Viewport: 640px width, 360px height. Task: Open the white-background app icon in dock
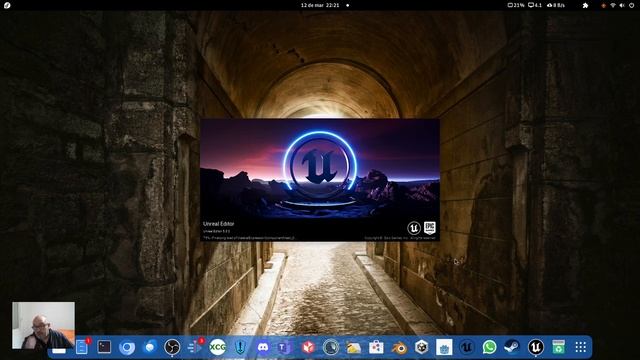tap(444, 347)
